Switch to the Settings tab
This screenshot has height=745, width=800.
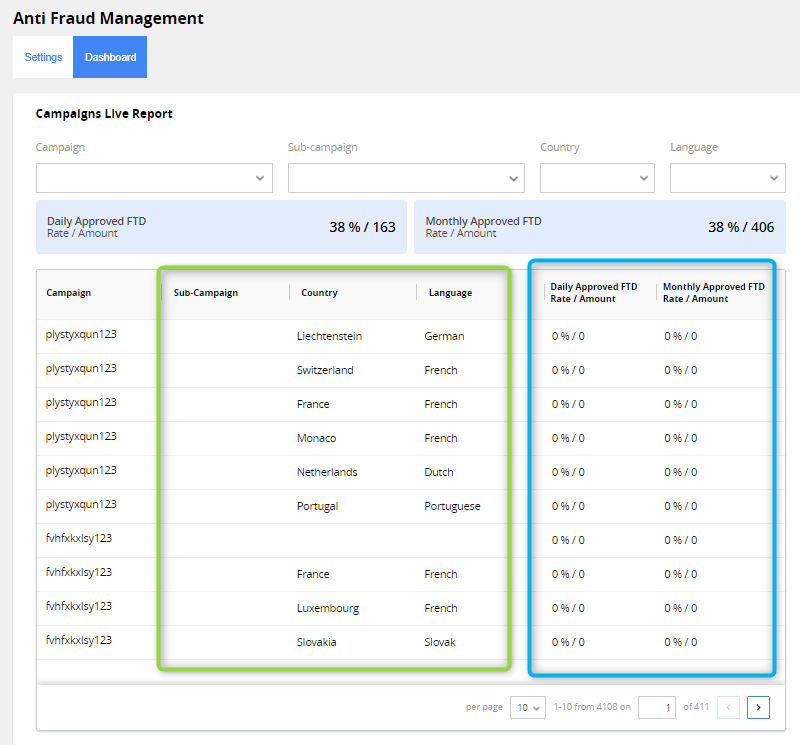point(43,57)
